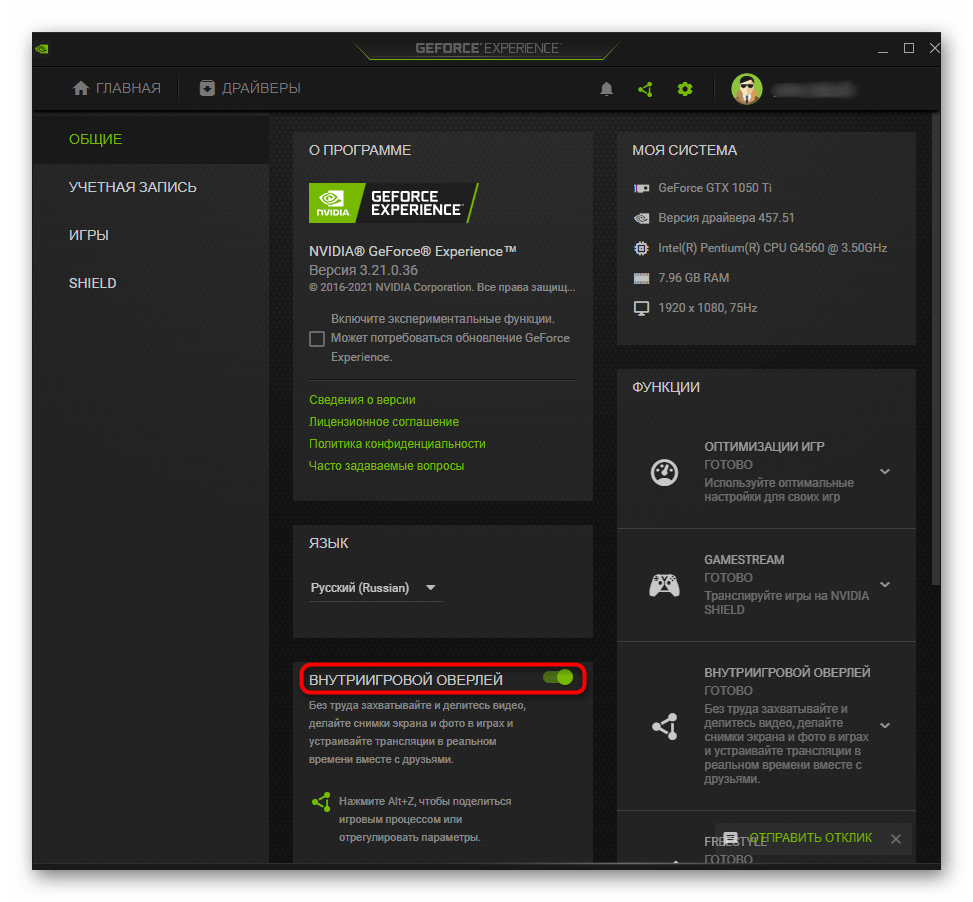Screen dimensions: 973x902
Task: Click the Версия 3.21.0.36 text
Action: (x=363, y=270)
